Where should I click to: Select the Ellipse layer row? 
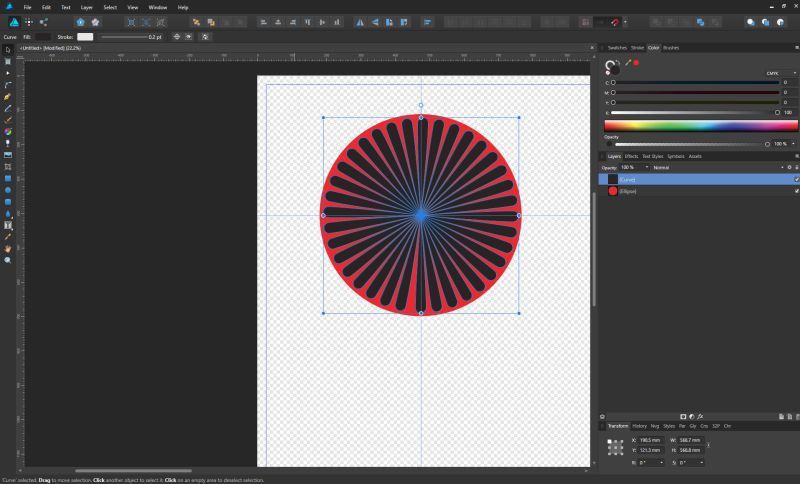pyautogui.click(x=699, y=191)
